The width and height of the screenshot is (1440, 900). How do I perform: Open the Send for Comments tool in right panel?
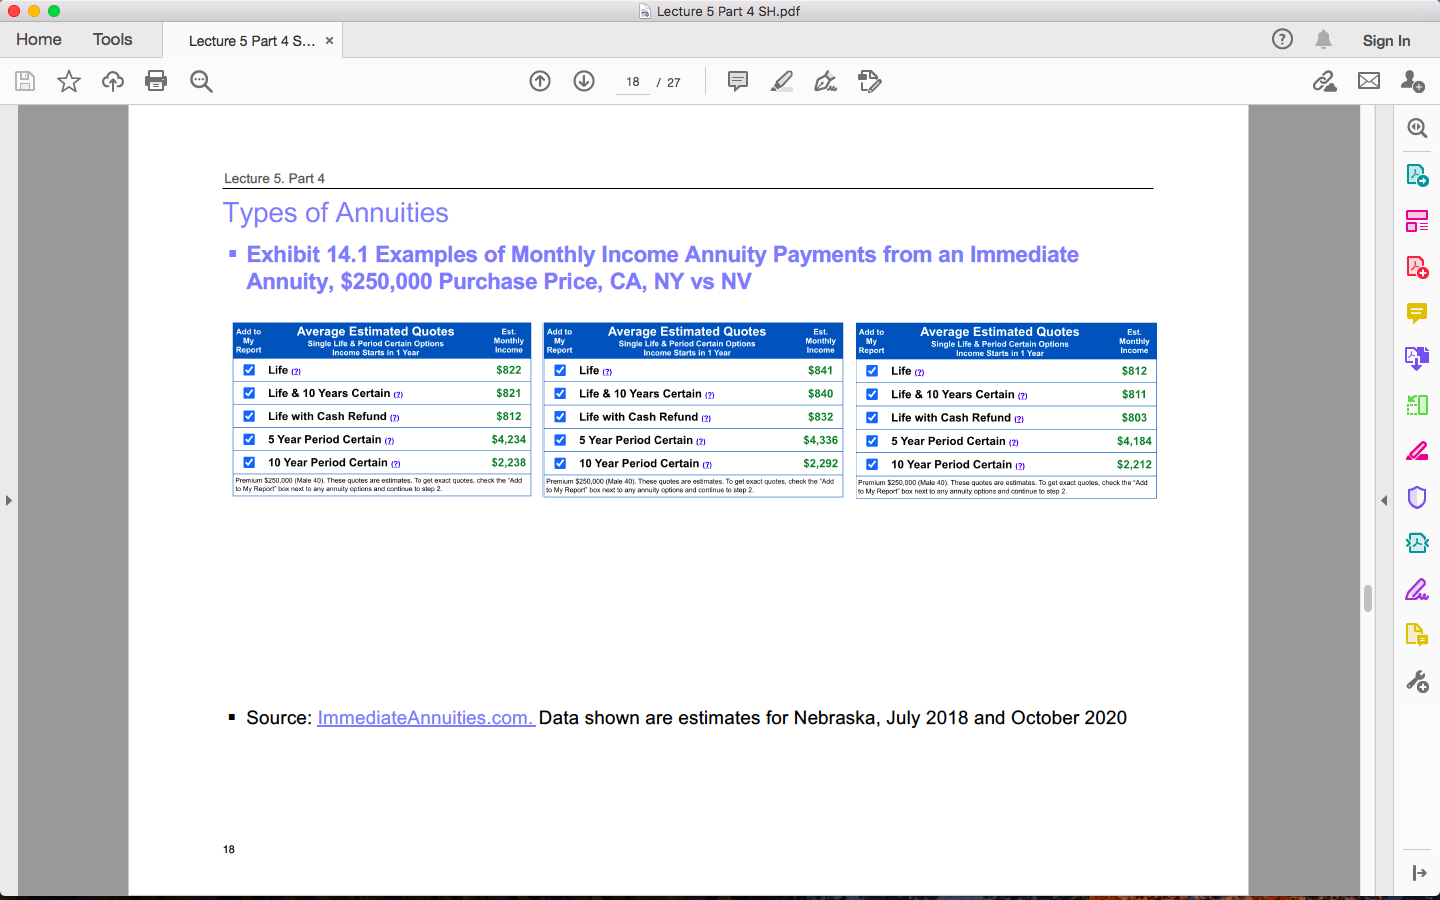tap(1417, 635)
